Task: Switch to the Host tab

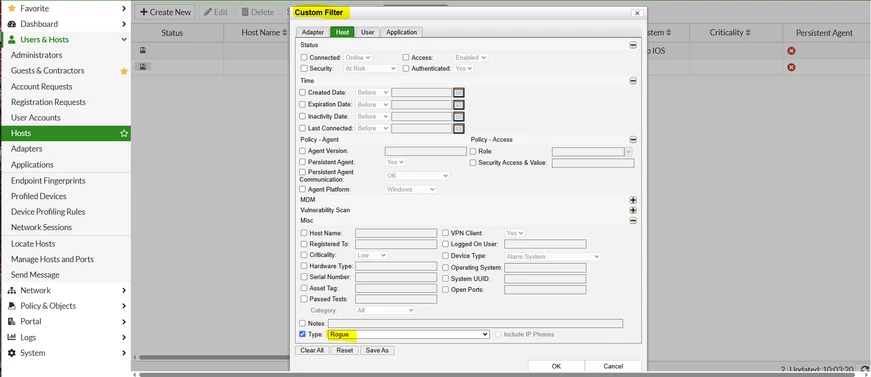Action: [x=343, y=32]
